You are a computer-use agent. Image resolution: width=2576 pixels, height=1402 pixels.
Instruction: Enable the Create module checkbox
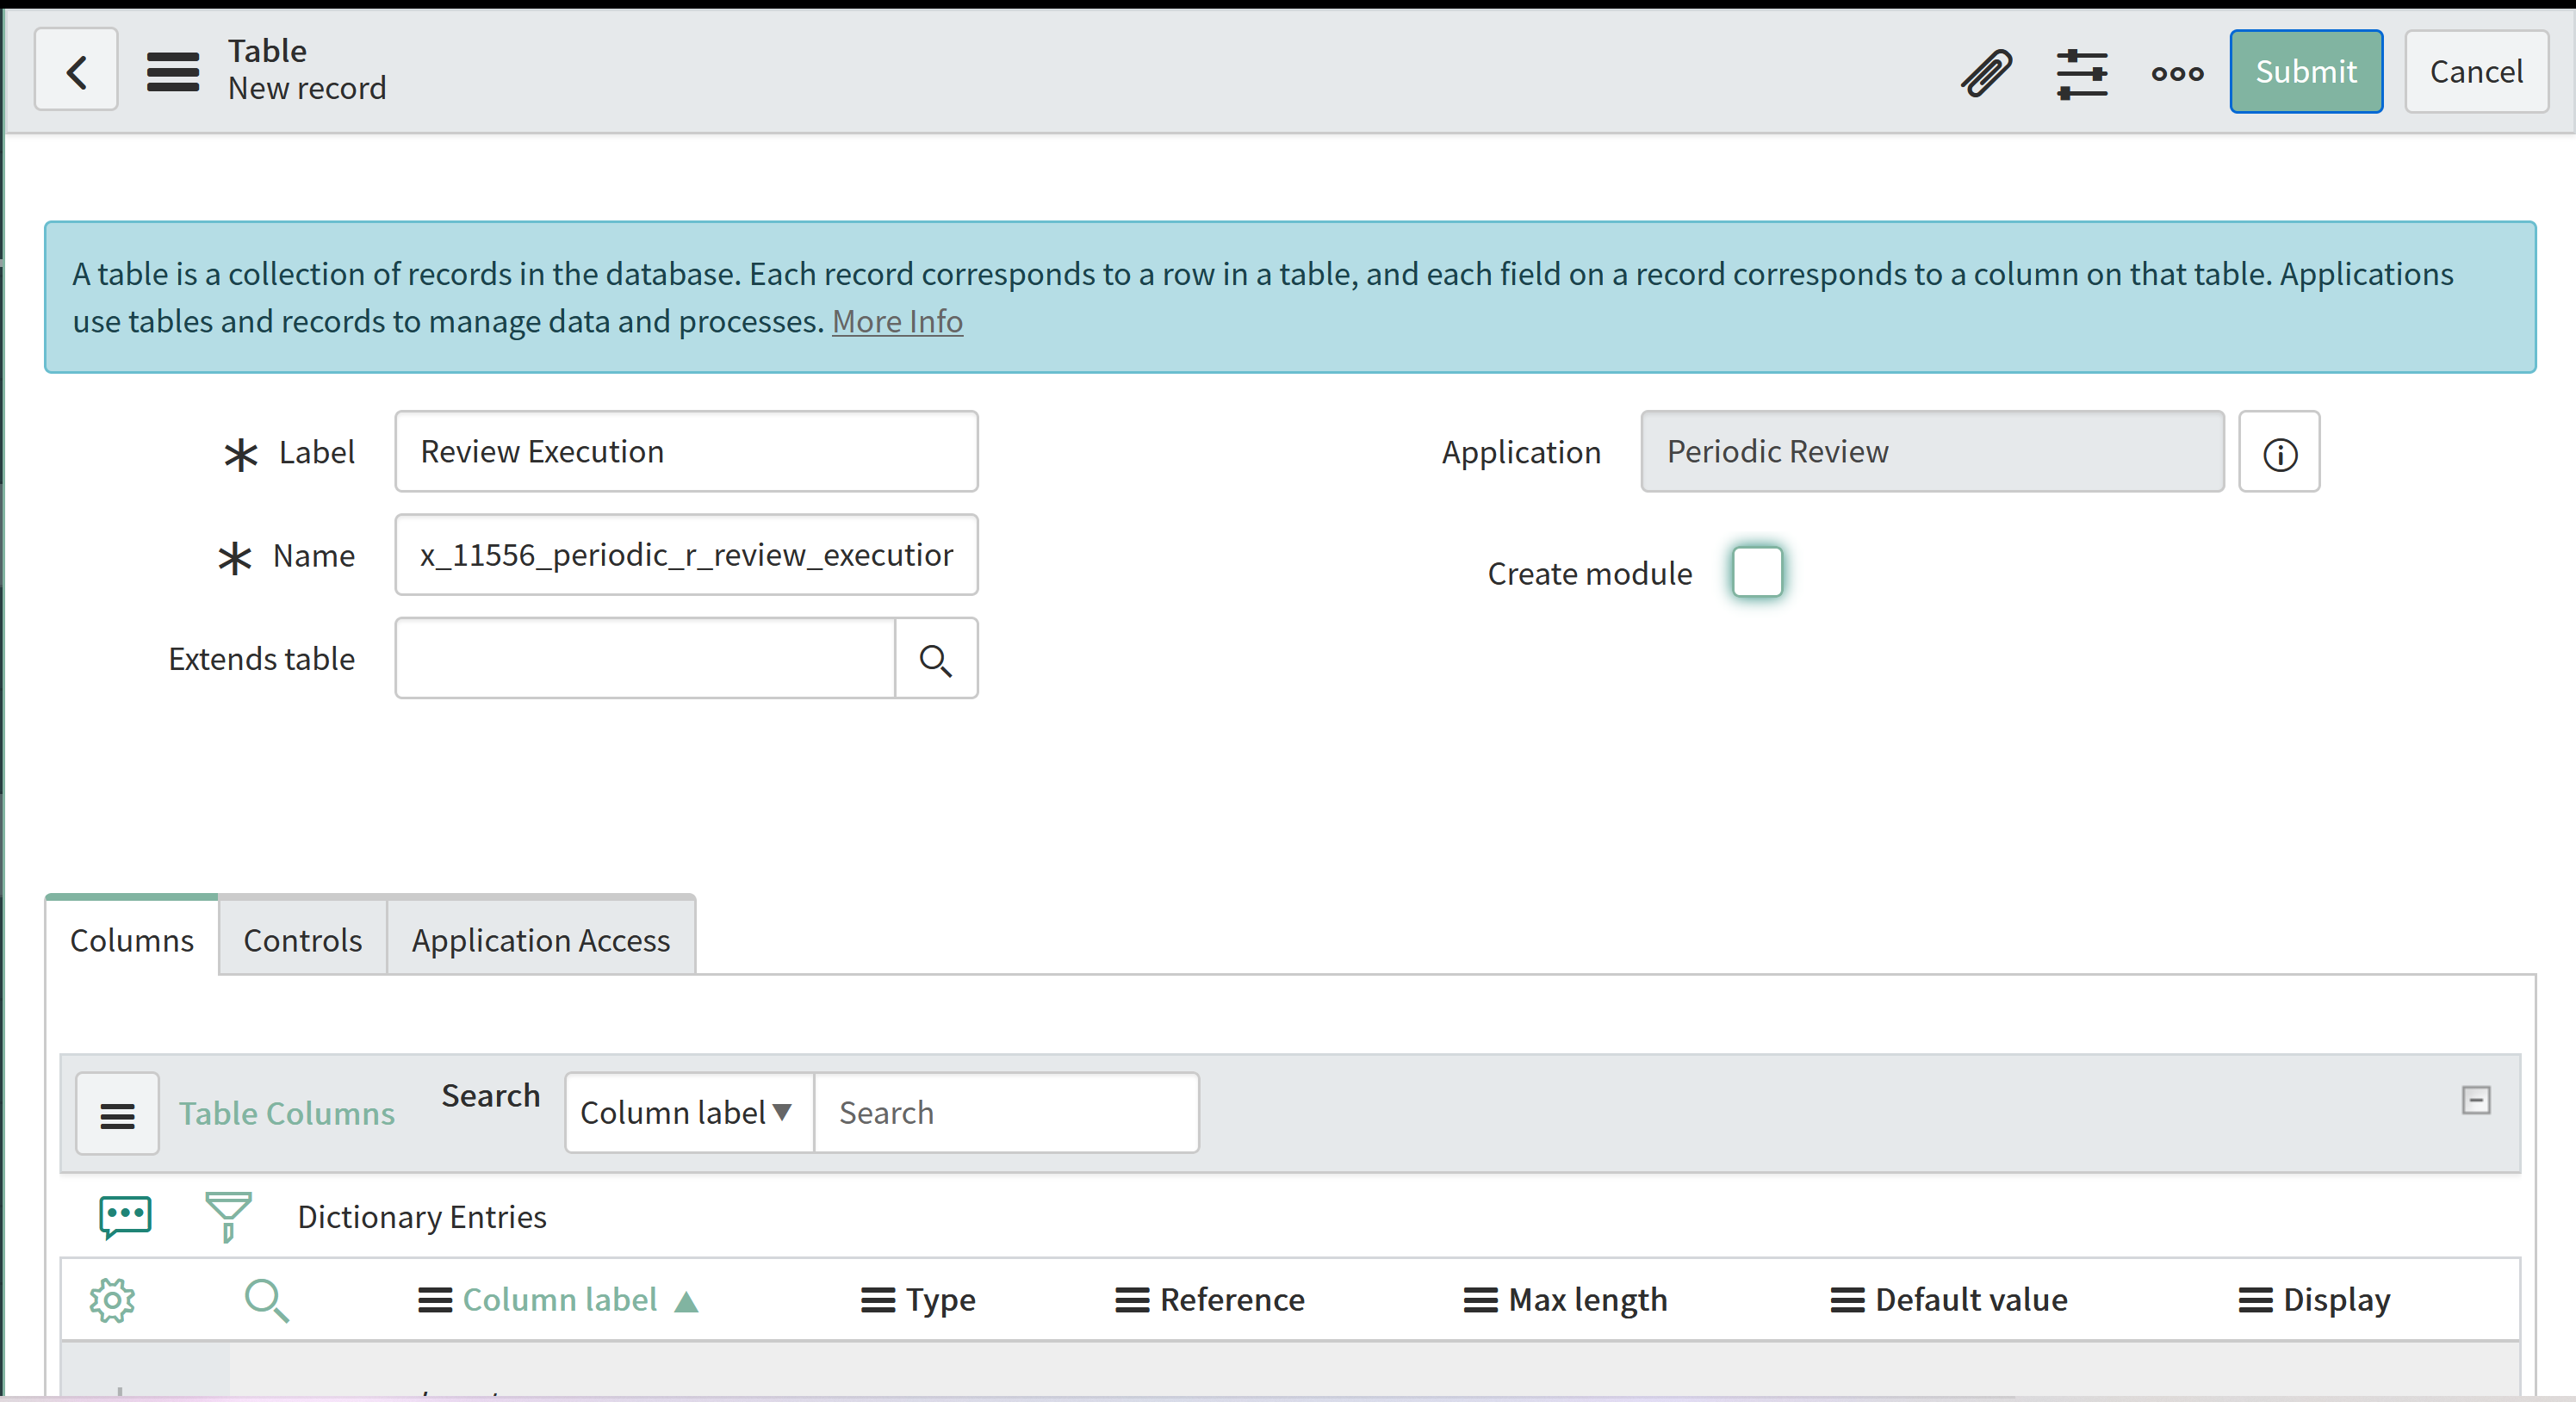click(x=1757, y=572)
